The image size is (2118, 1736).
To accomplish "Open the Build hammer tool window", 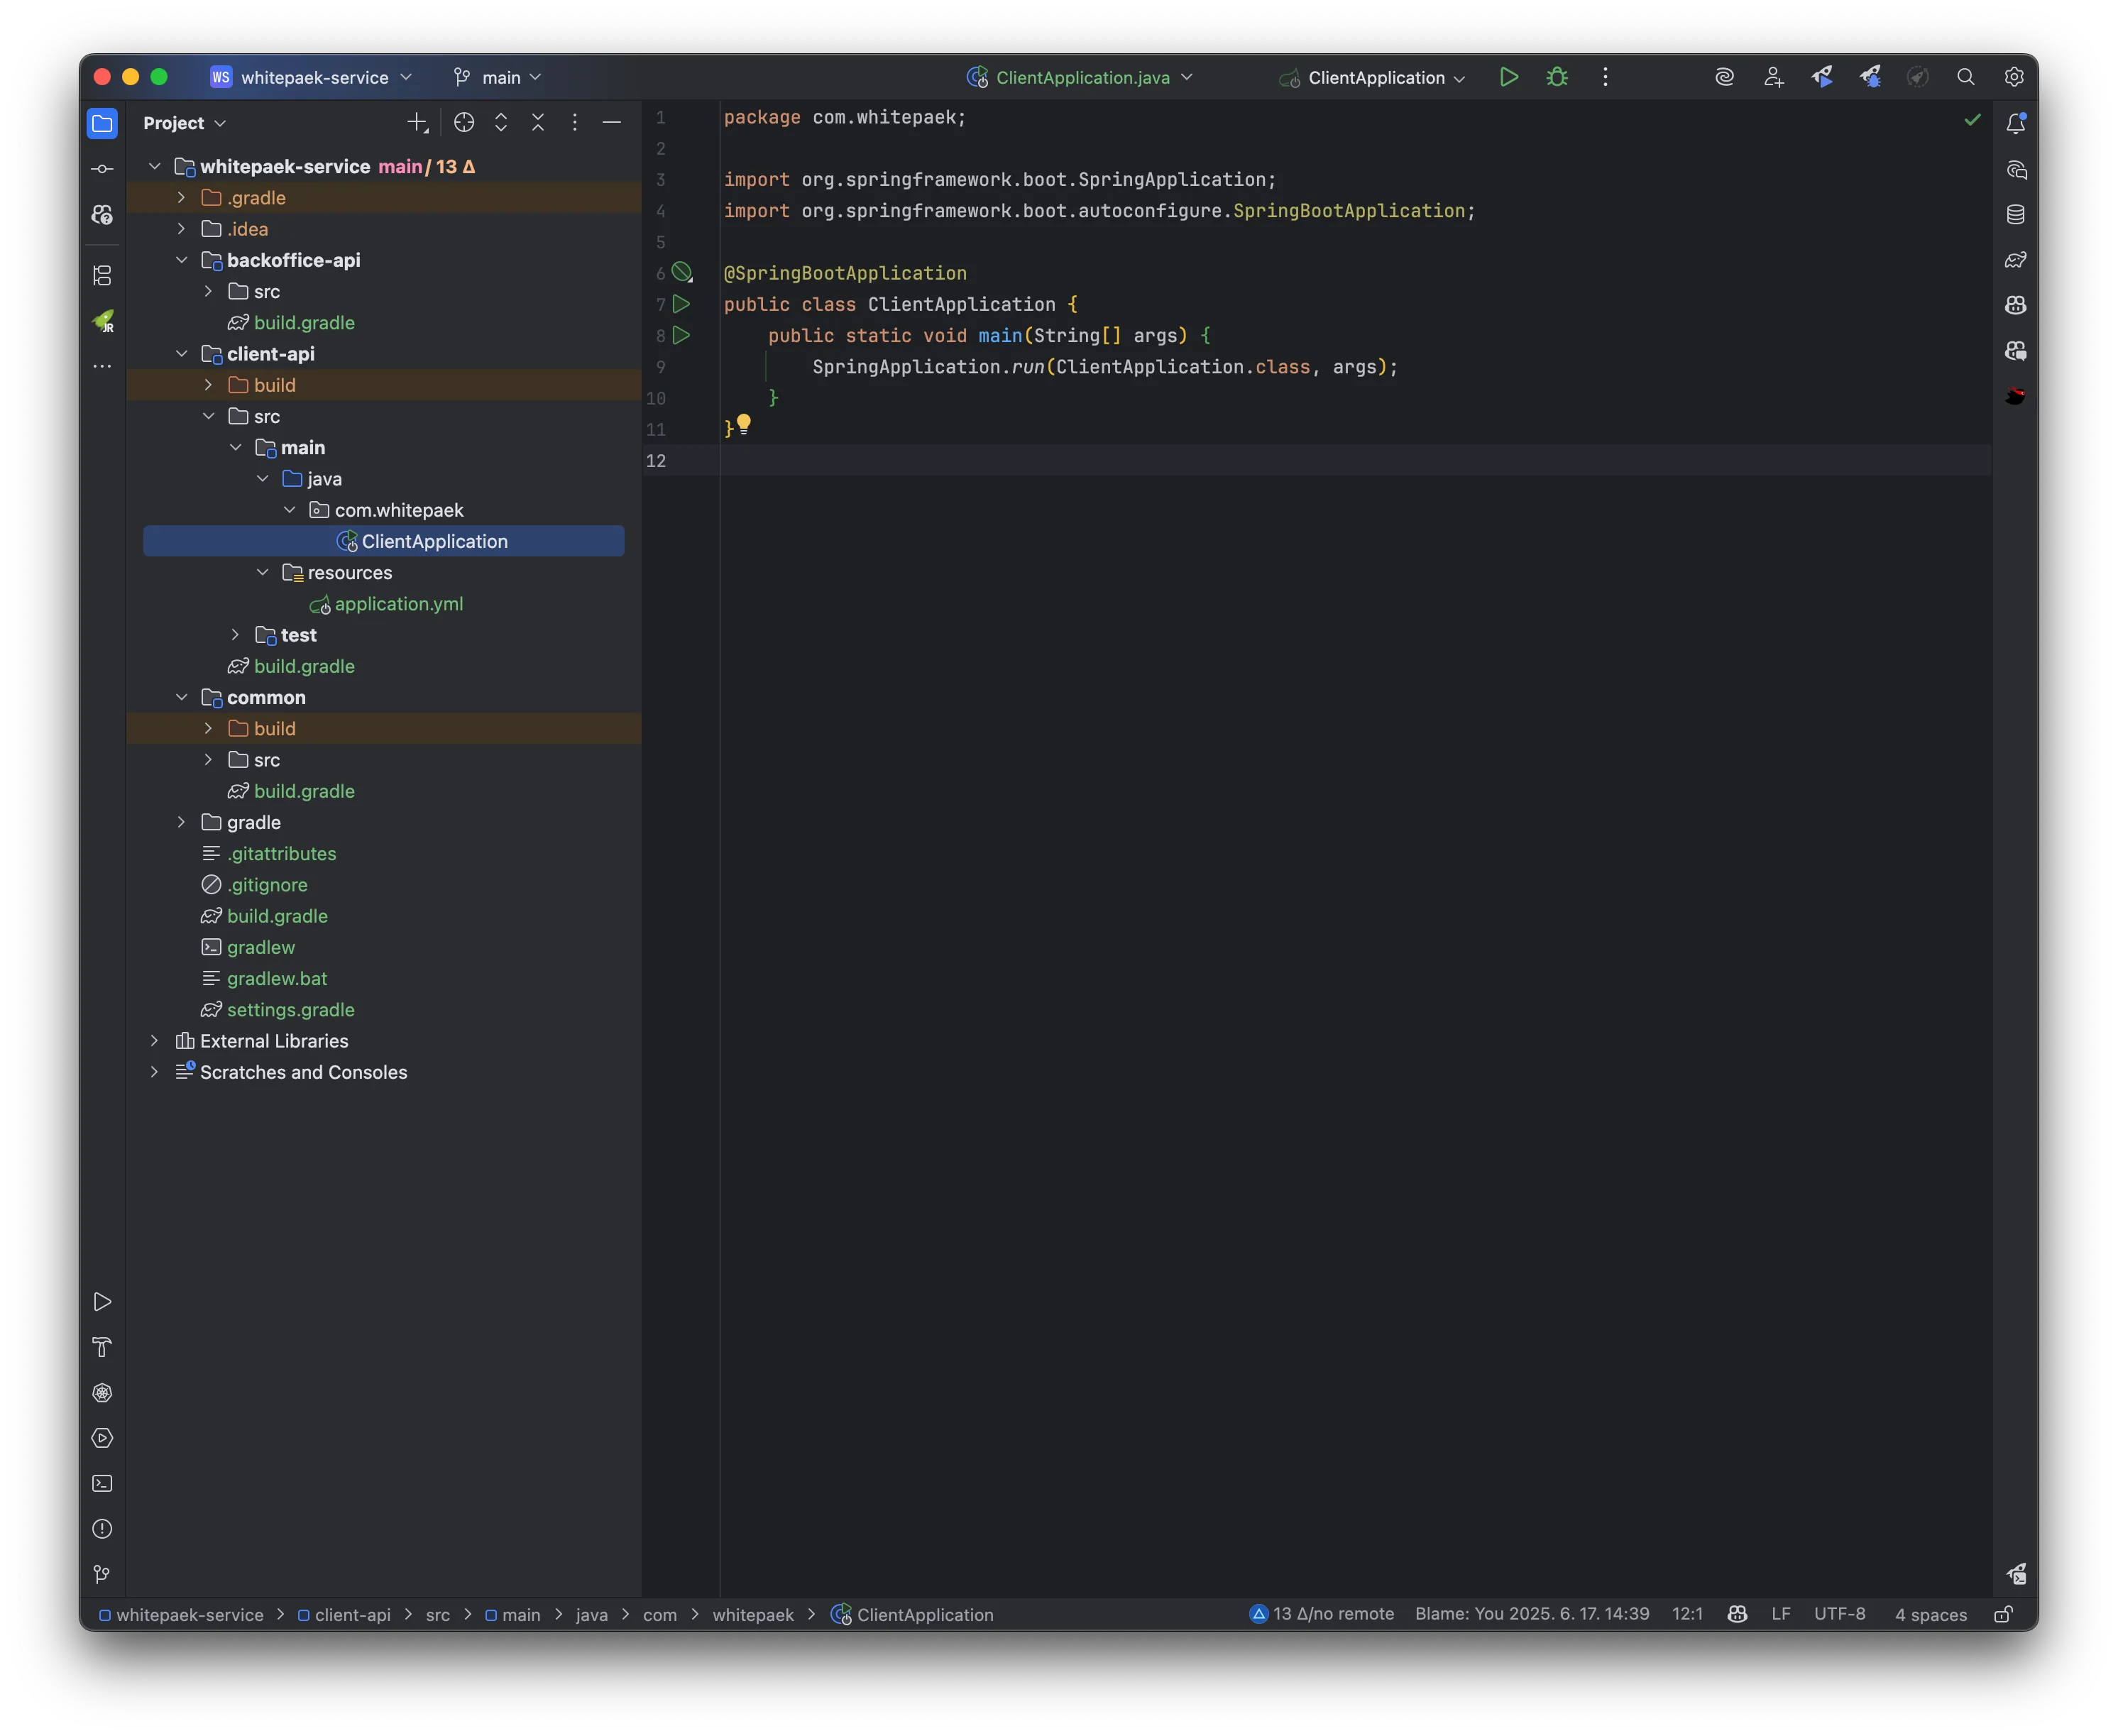I will (x=102, y=1347).
